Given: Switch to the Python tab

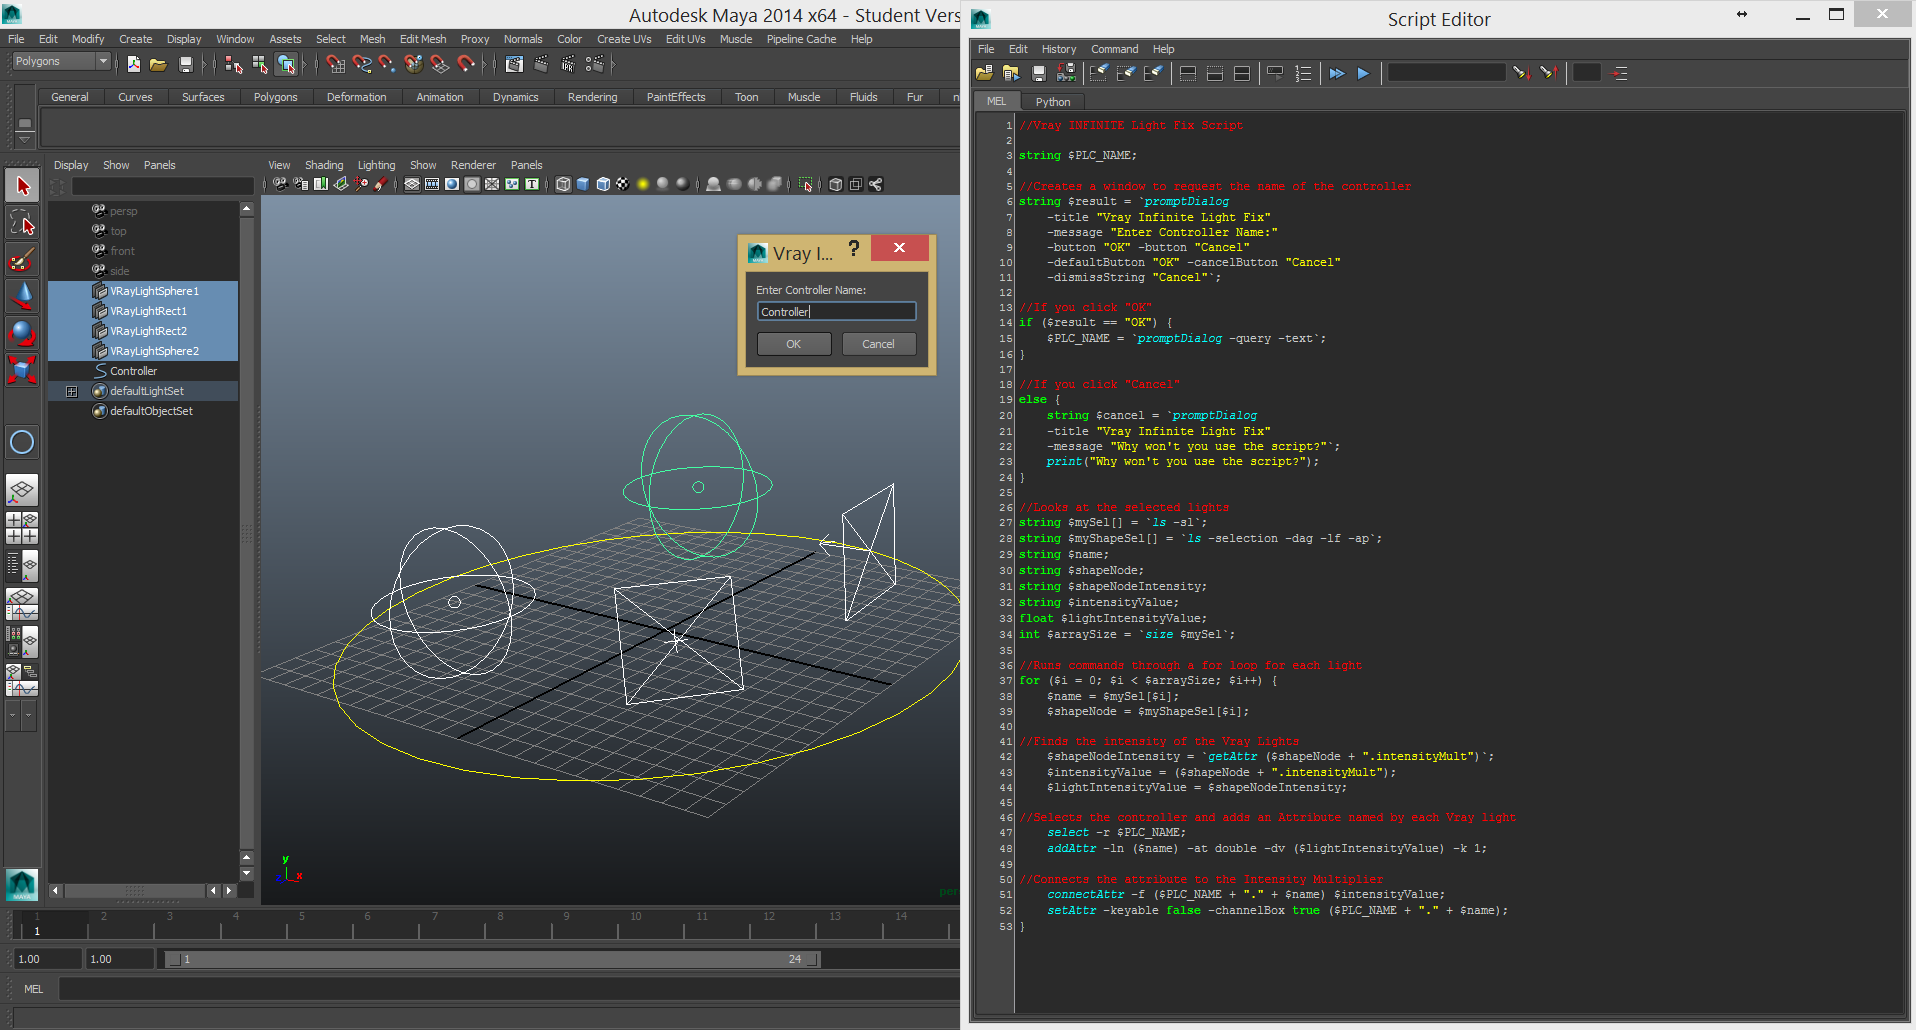Looking at the screenshot, I should [1052, 102].
